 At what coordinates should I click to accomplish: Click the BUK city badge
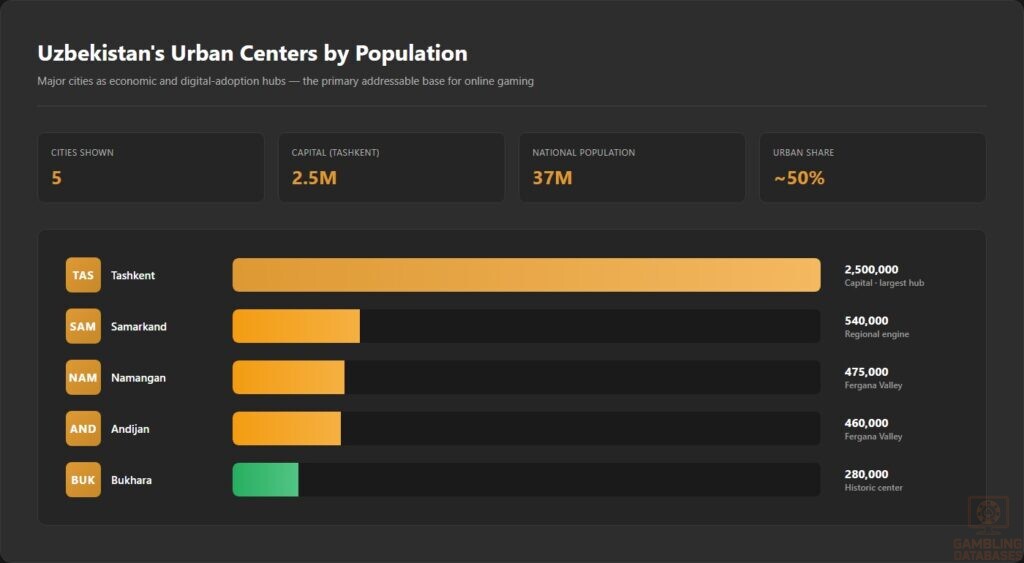(83, 479)
